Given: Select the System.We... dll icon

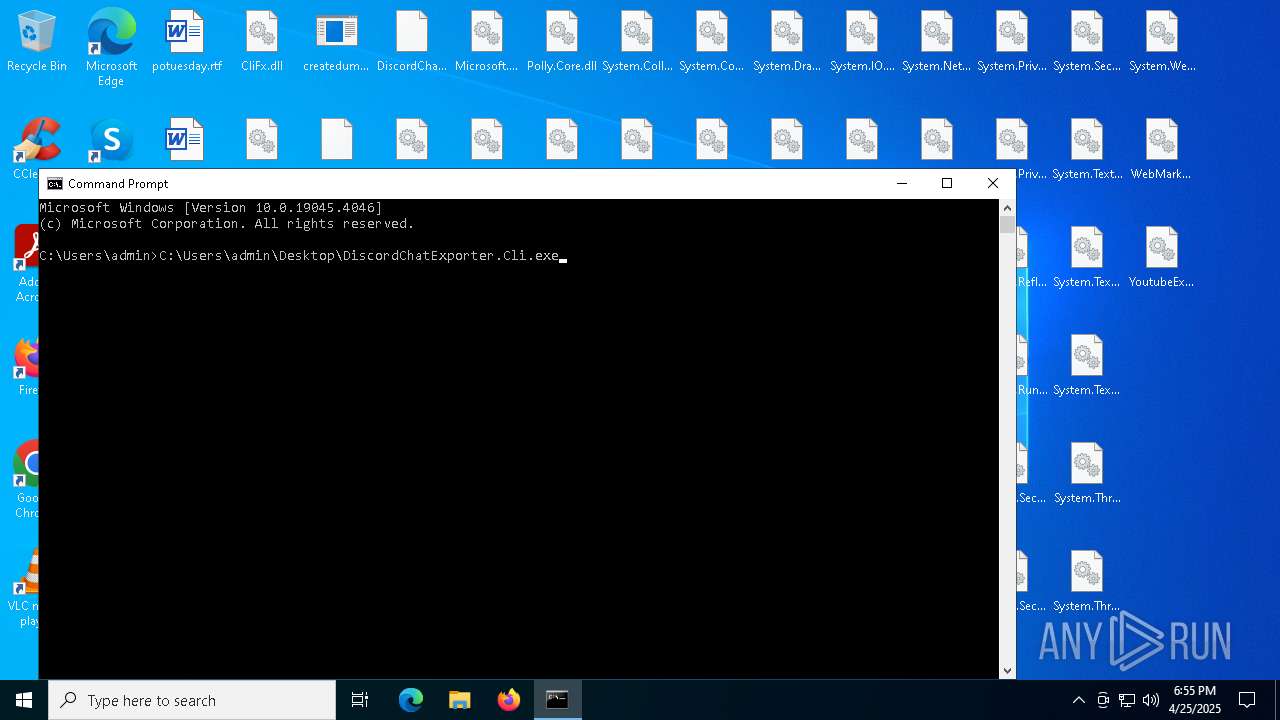Looking at the screenshot, I should 1162,42.
